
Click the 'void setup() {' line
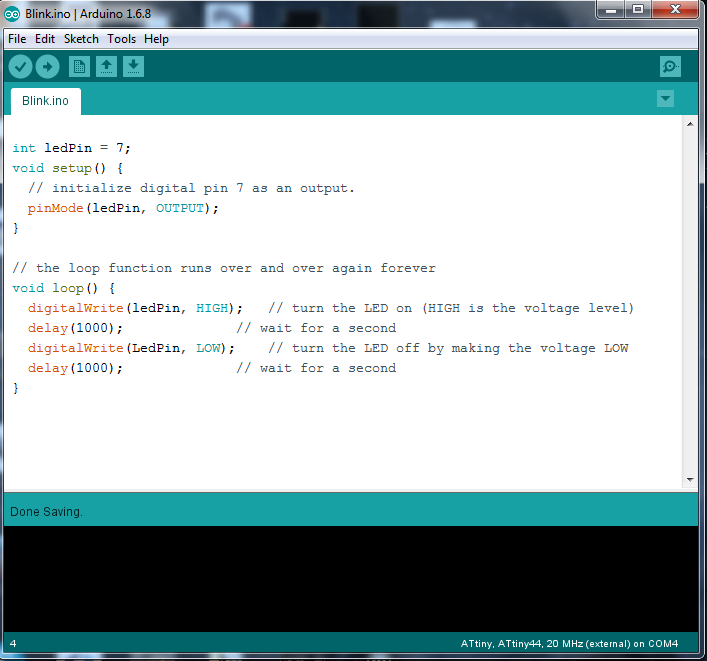click(68, 168)
